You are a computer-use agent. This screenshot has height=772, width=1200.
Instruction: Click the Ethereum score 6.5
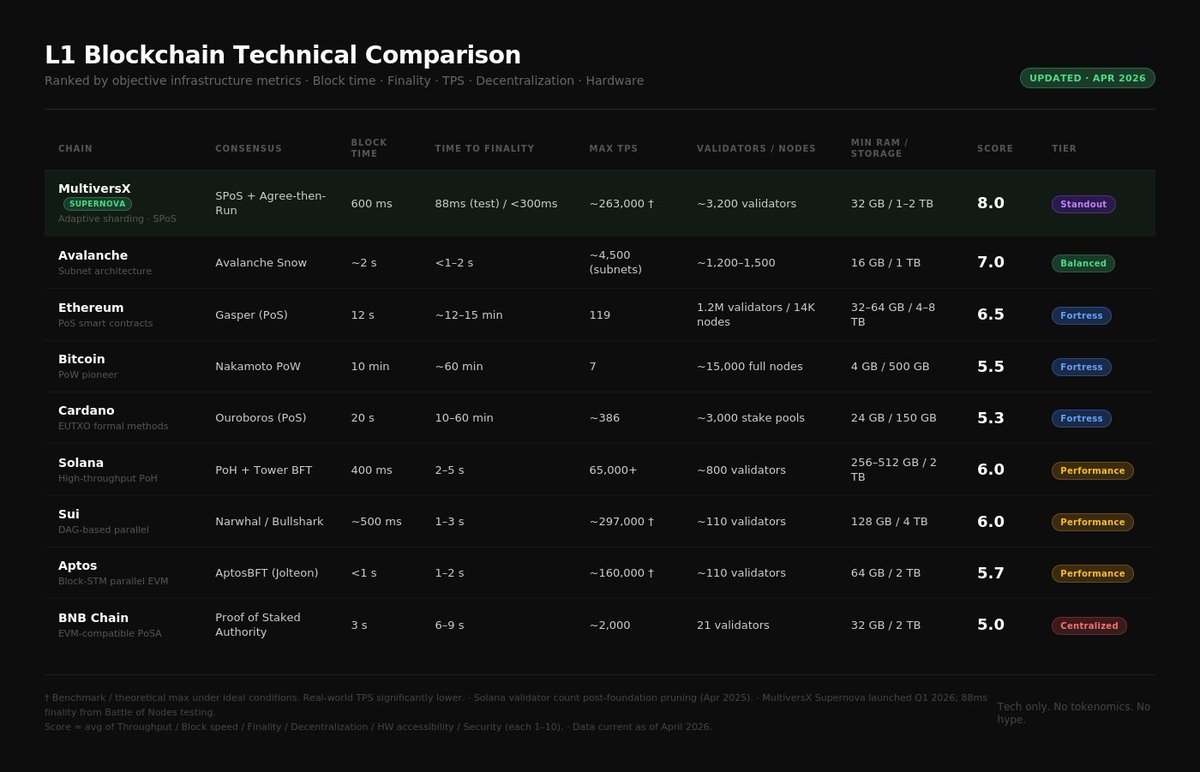[991, 314]
